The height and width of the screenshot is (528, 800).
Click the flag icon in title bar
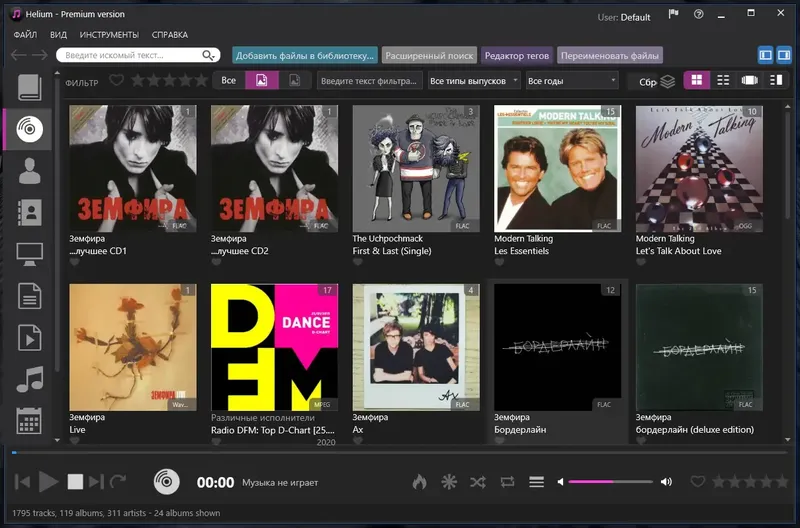pos(673,14)
